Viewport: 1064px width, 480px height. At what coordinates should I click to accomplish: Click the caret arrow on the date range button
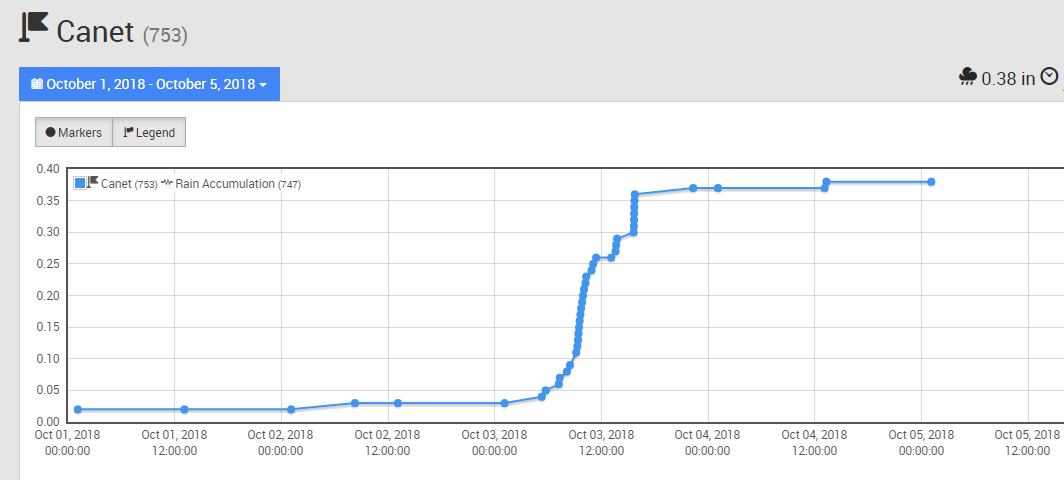coord(263,85)
